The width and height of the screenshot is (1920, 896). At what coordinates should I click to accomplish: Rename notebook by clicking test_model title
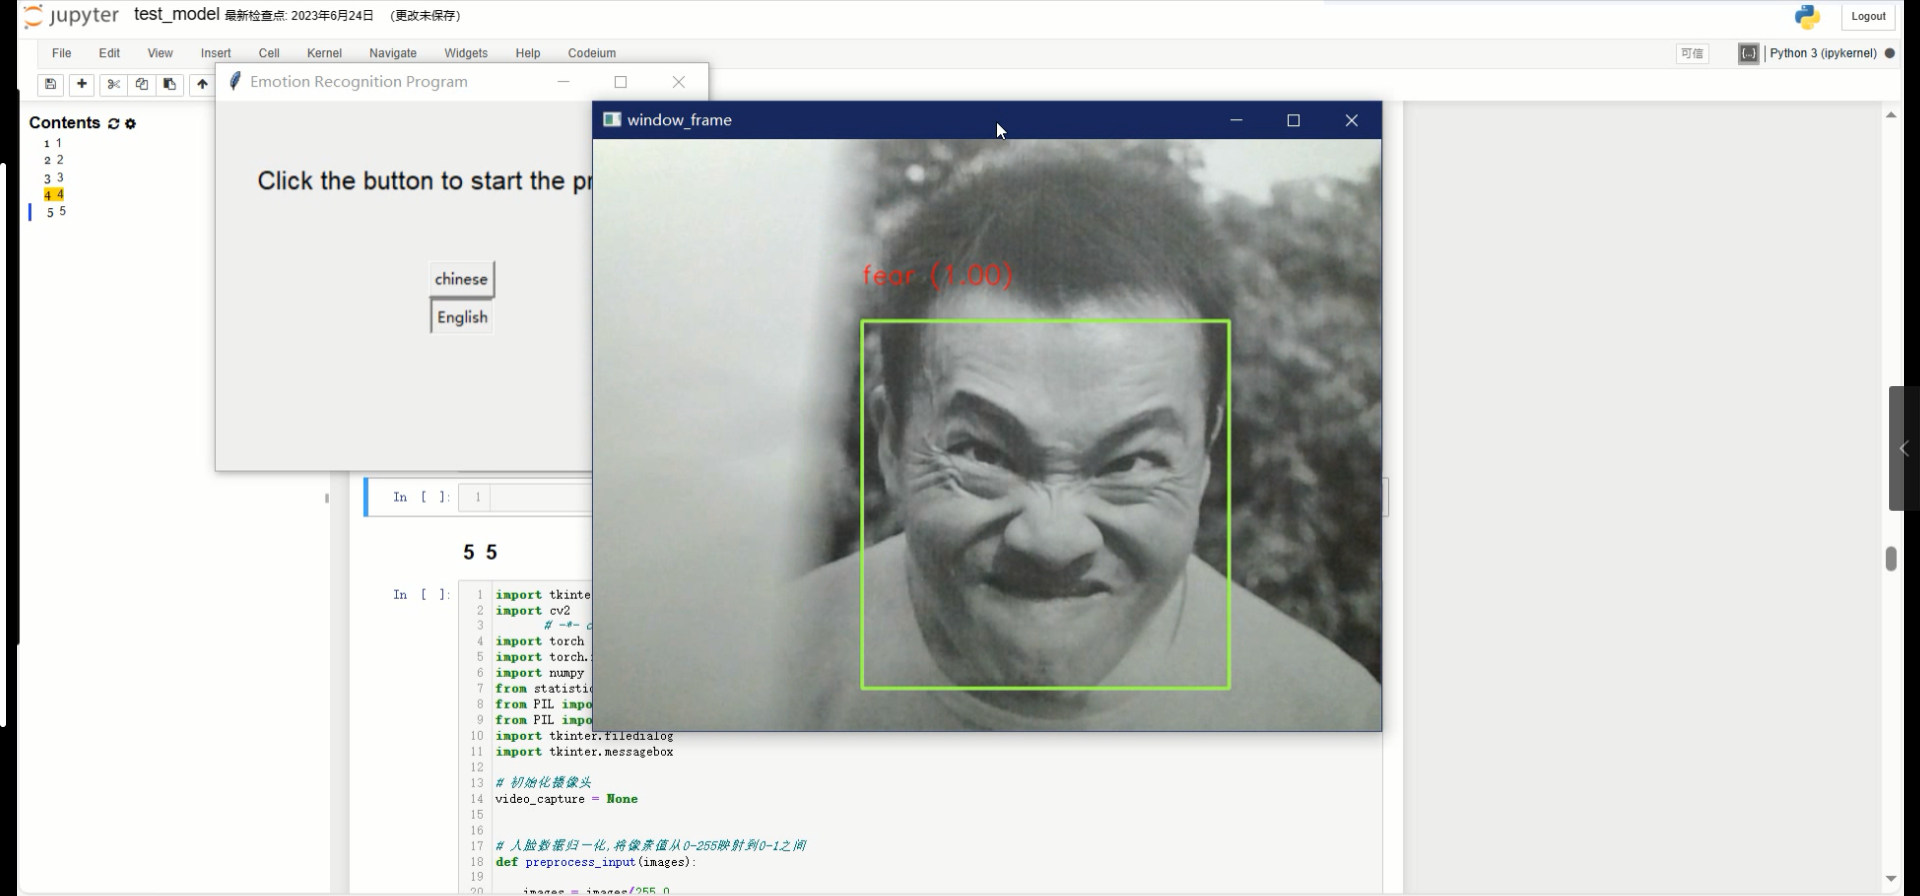coord(177,14)
